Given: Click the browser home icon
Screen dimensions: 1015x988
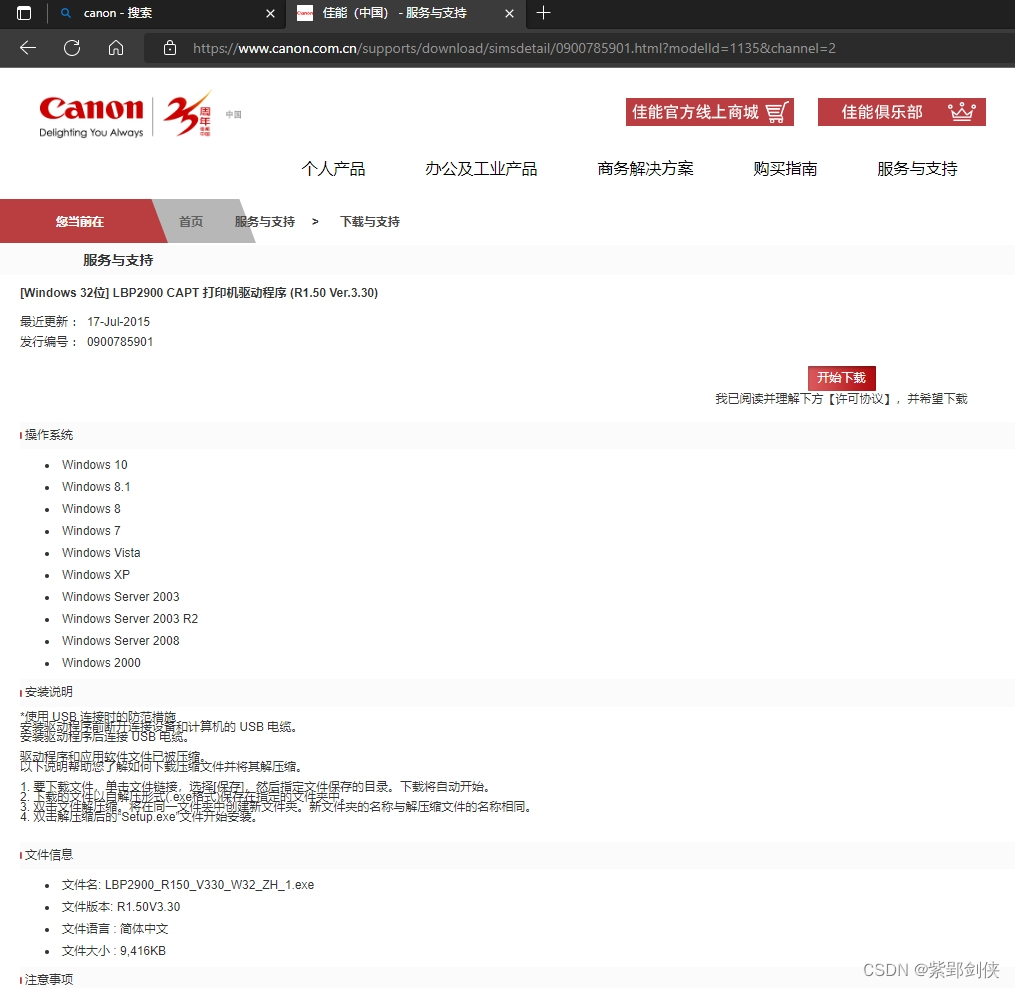Looking at the screenshot, I should tap(115, 47).
